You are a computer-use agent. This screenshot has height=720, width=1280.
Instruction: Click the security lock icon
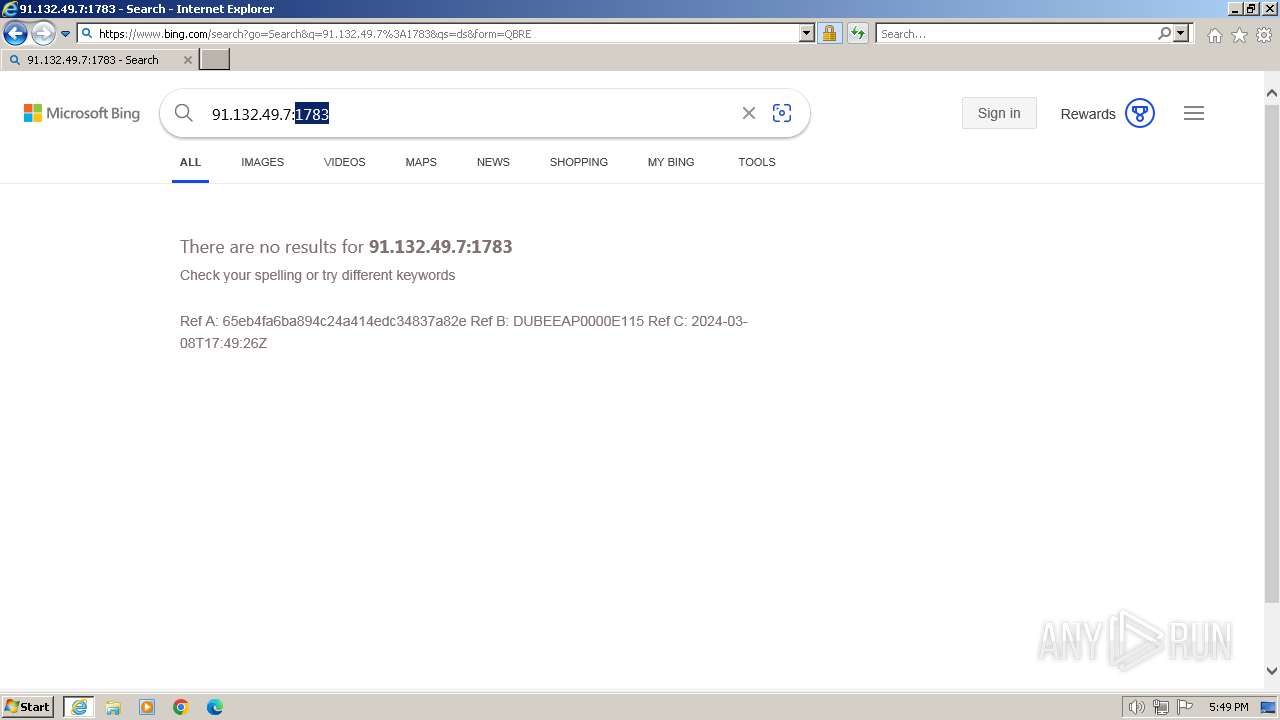829,33
